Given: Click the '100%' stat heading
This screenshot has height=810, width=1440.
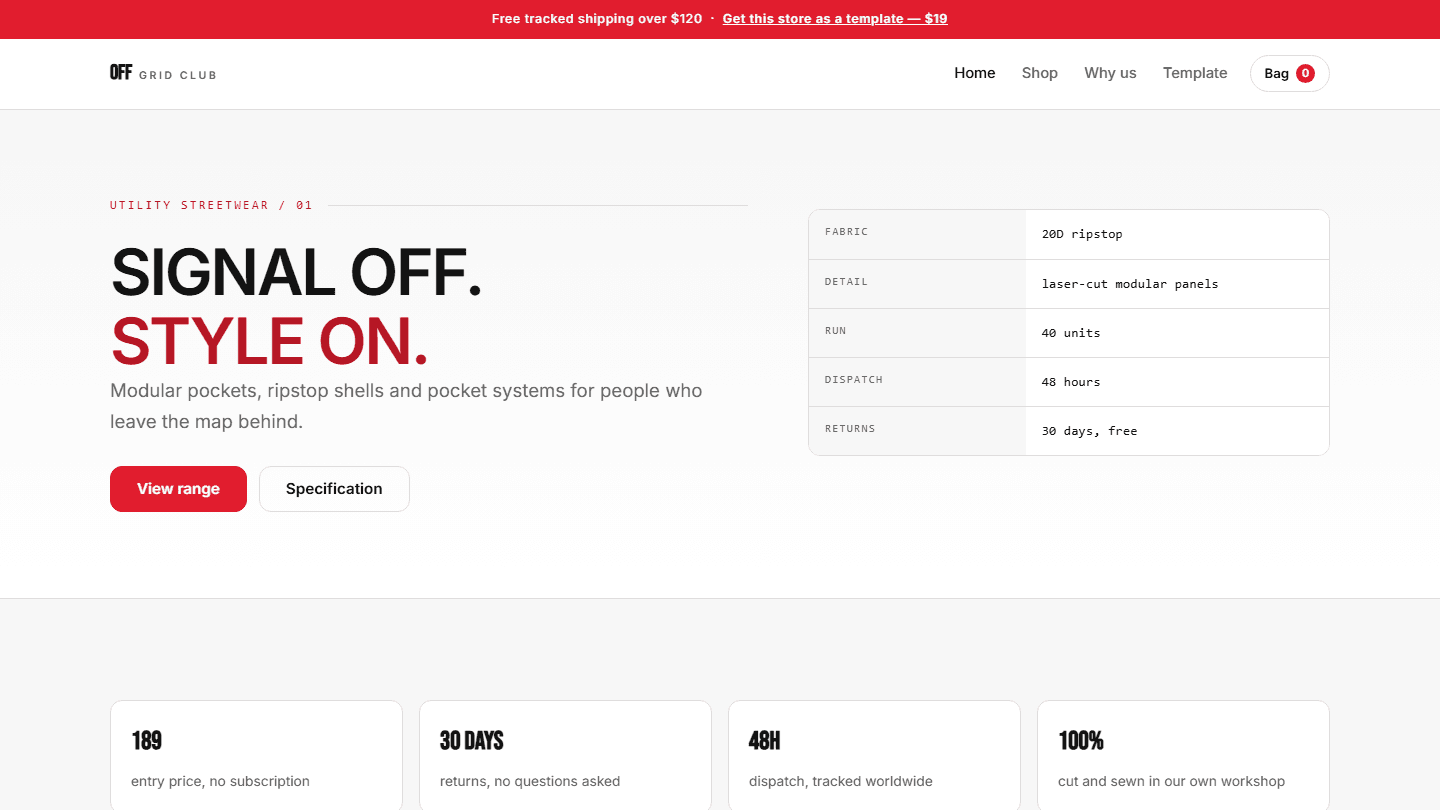Looking at the screenshot, I should coord(1081,741).
